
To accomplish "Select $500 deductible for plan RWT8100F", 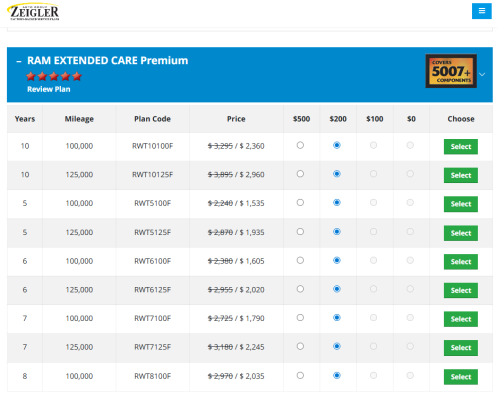I will point(300,375).
